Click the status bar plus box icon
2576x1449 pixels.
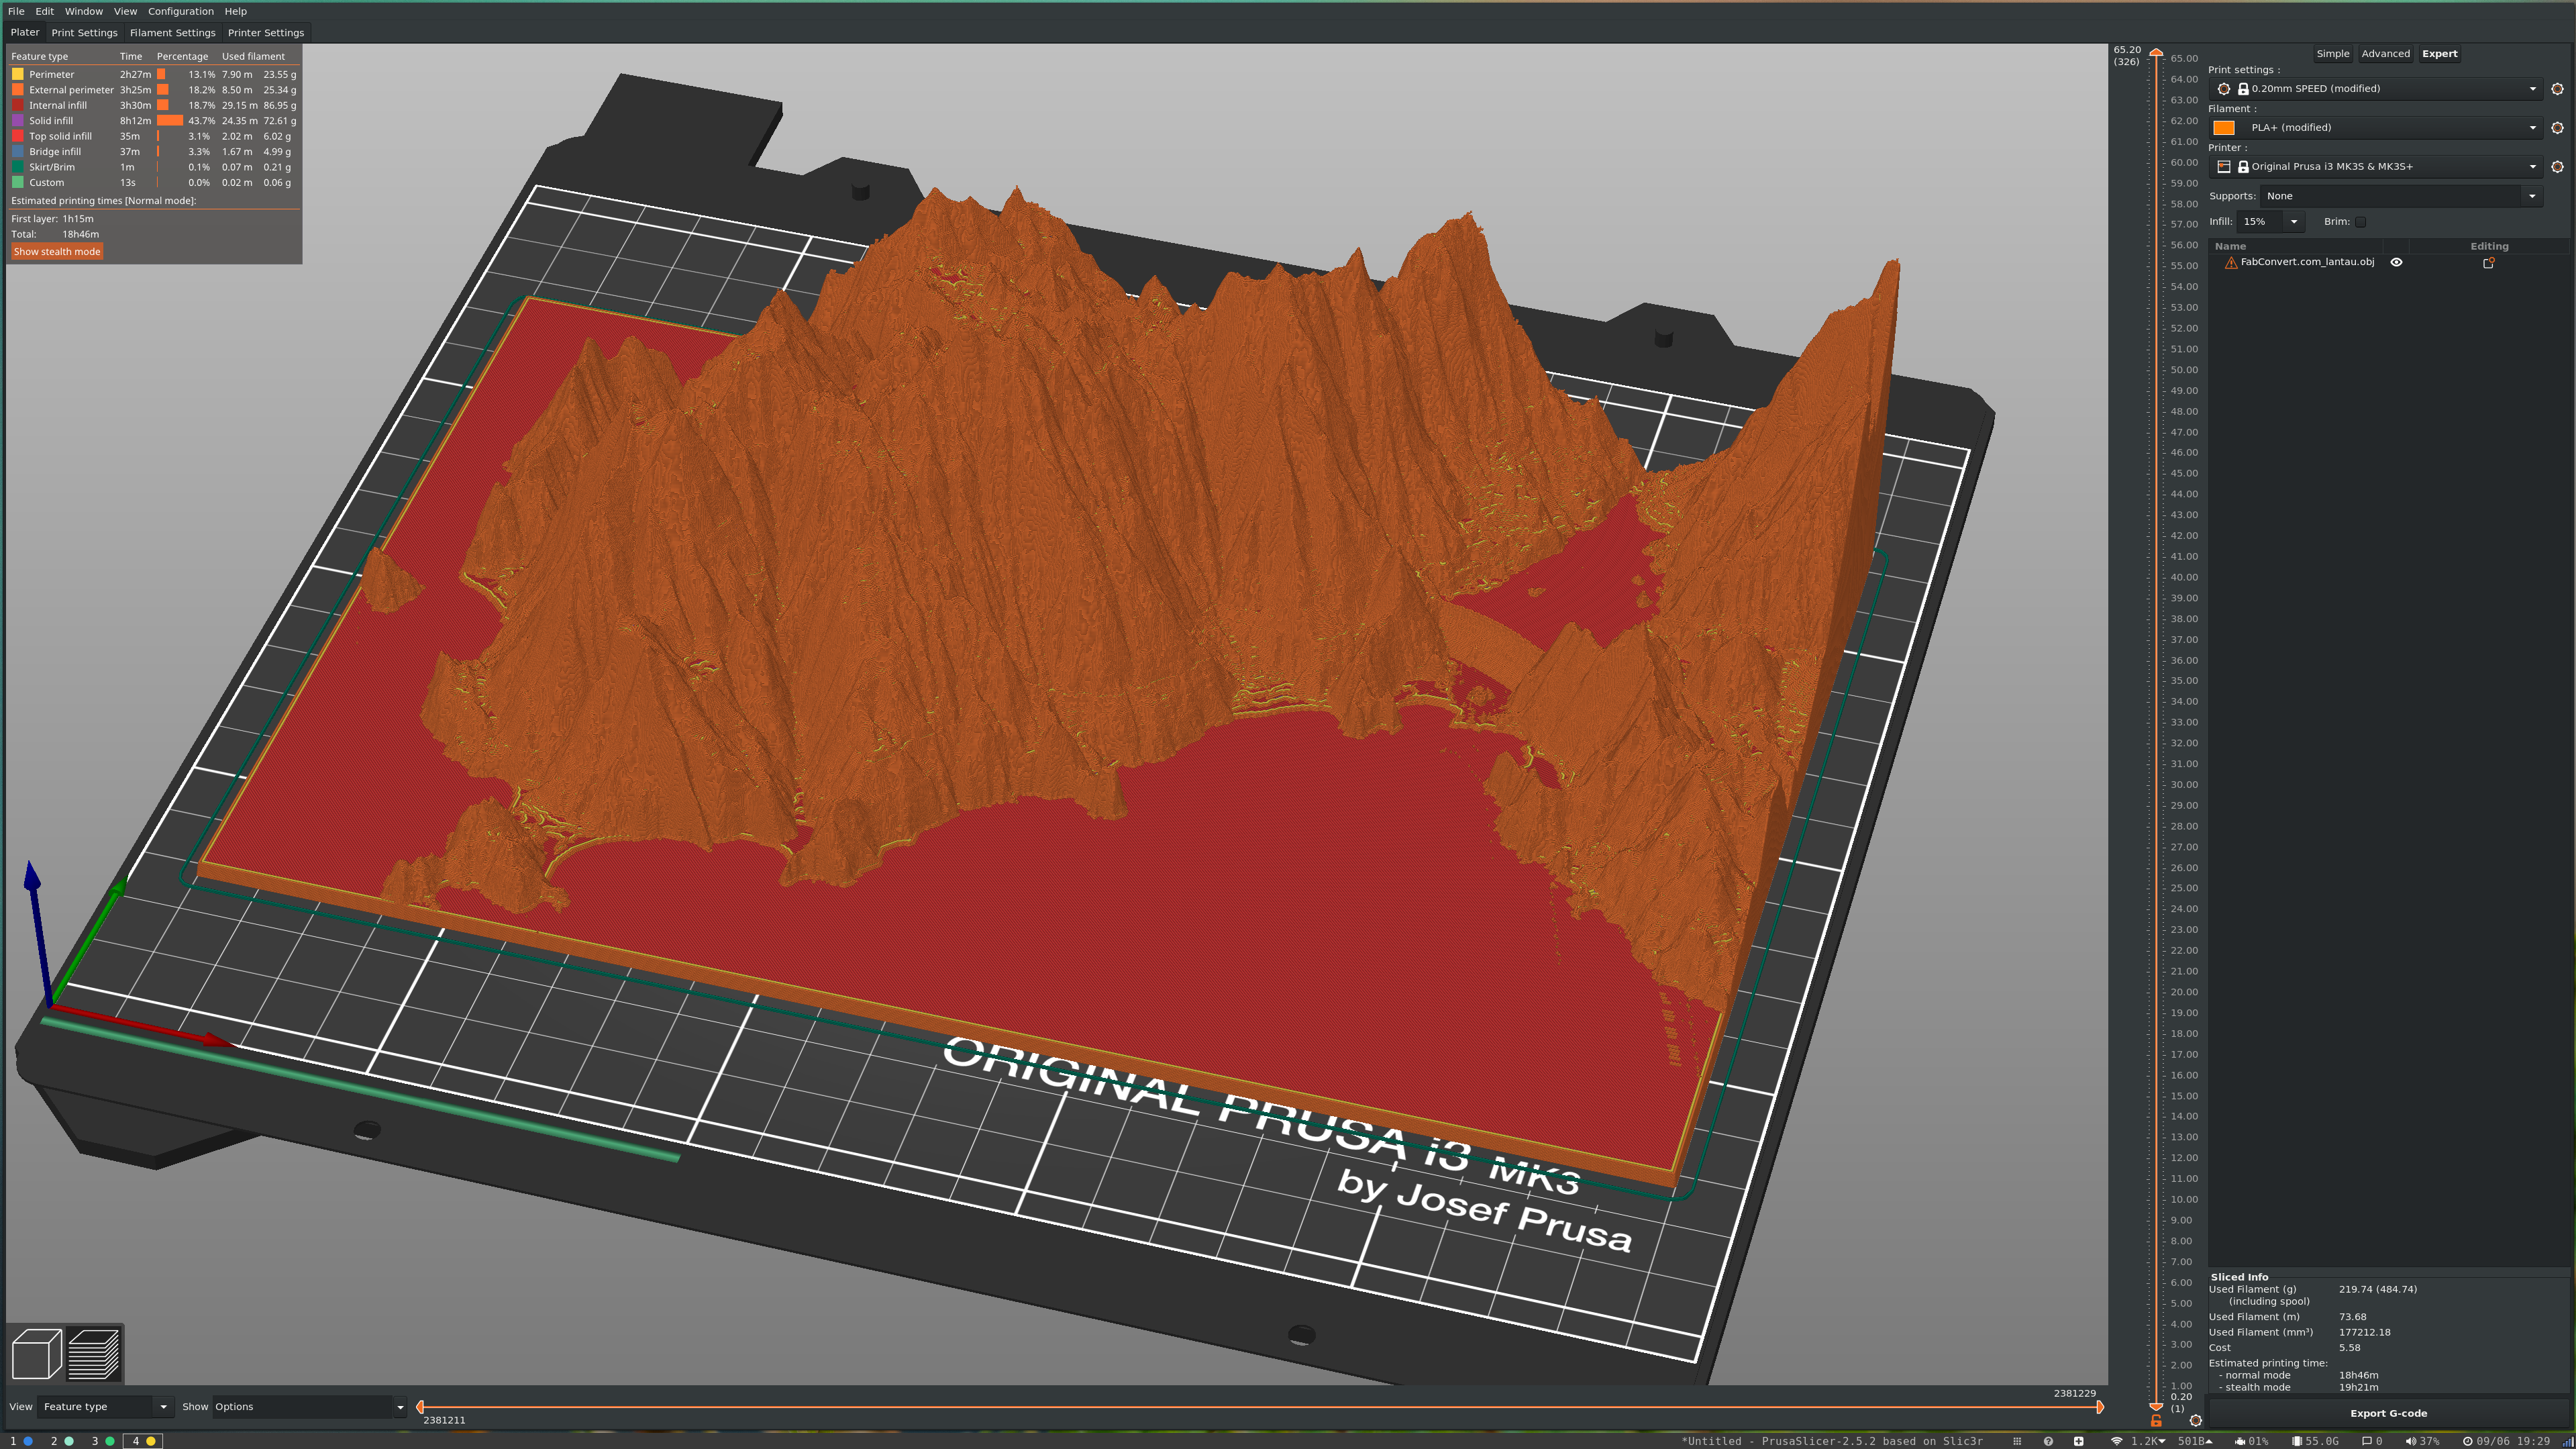[2078, 1441]
